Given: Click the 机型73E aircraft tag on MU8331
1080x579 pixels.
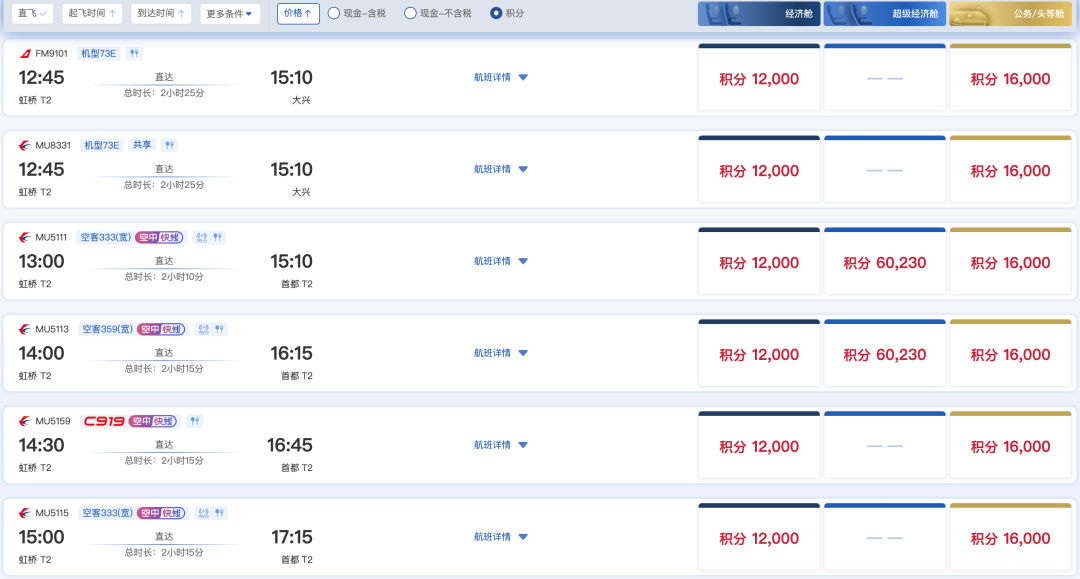Looking at the screenshot, I should pos(102,145).
